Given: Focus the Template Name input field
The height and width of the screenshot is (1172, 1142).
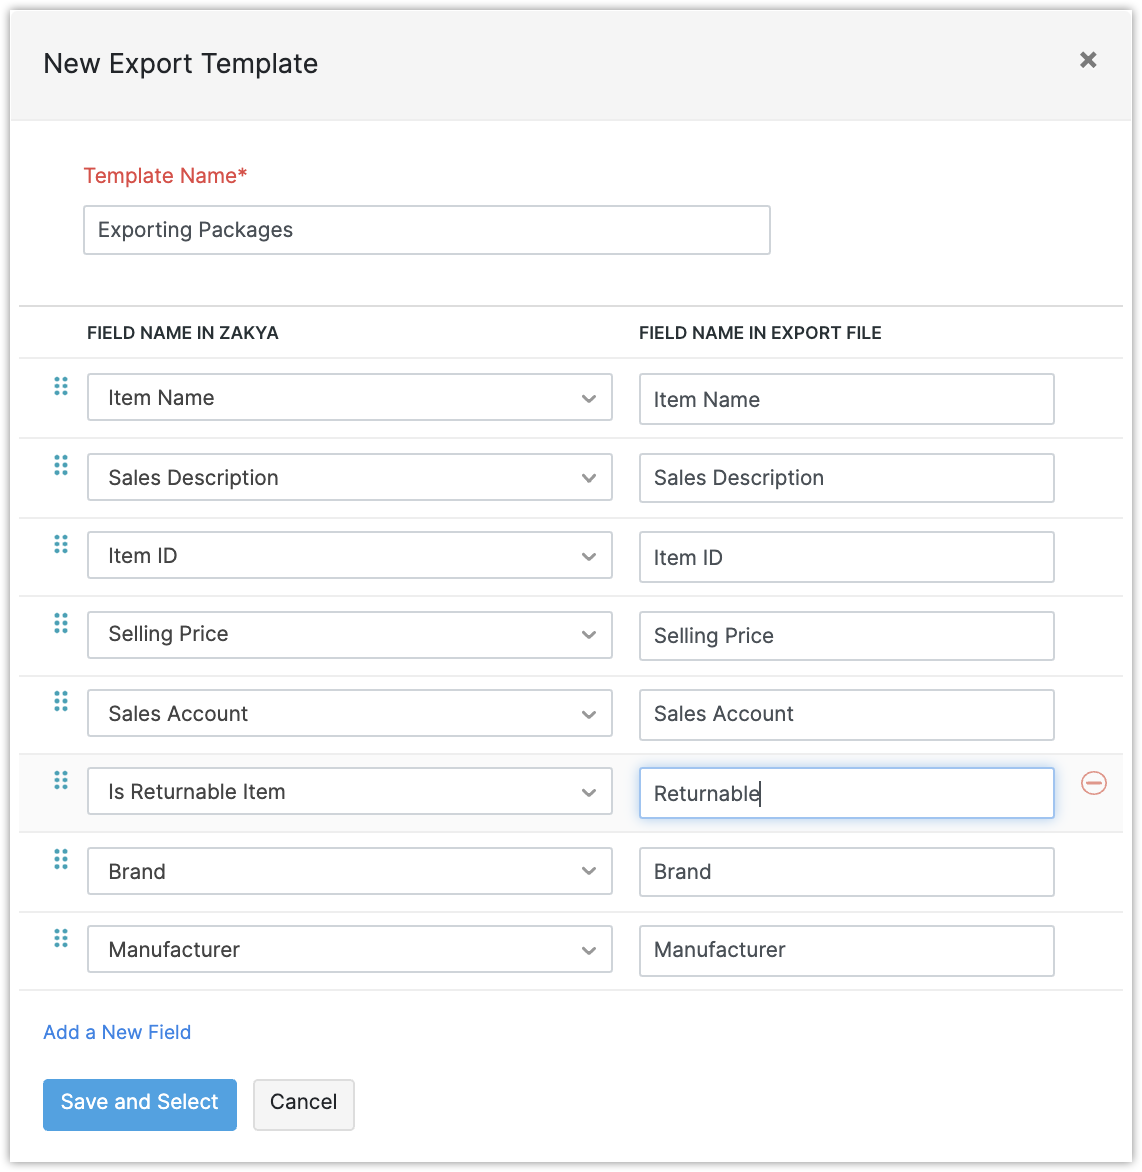Looking at the screenshot, I should 426,230.
